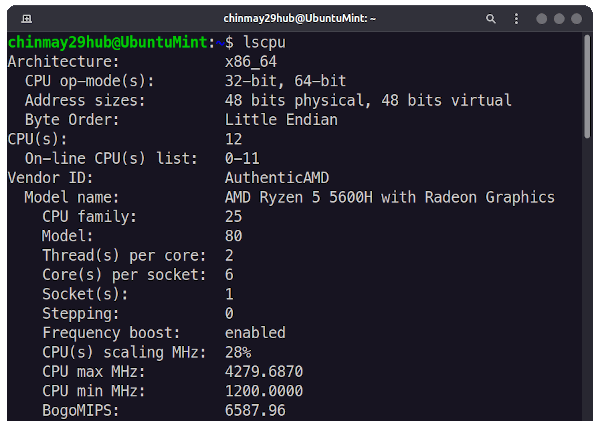The width and height of the screenshot is (600, 437).
Task: Click the Little Endian value
Action: pyautogui.click(x=281, y=120)
